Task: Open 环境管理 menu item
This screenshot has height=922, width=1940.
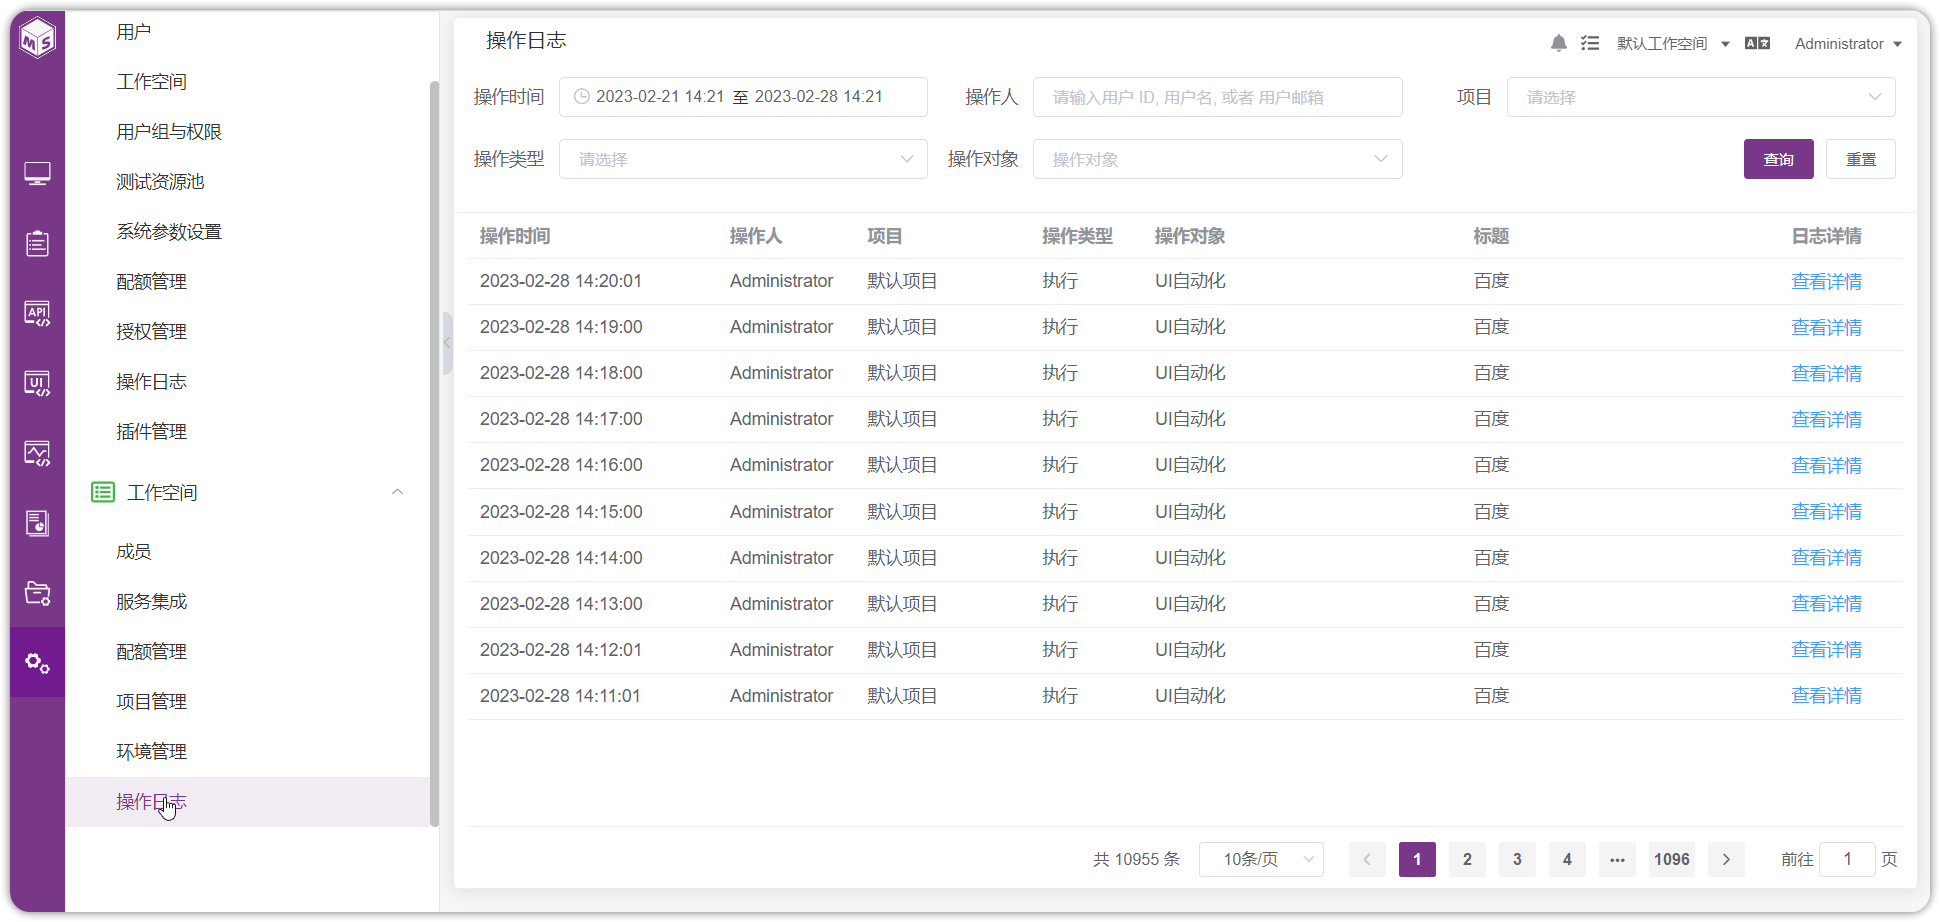Action: (151, 752)
